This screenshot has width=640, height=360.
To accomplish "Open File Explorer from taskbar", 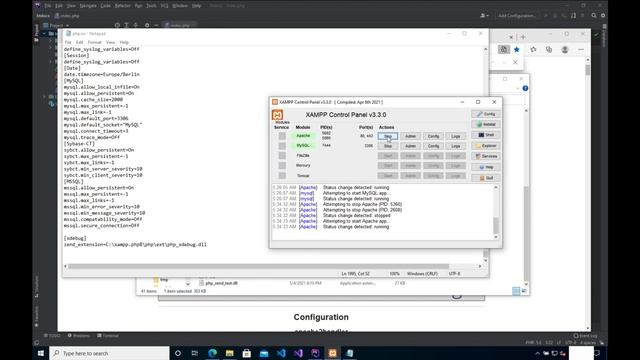I will 229,353.
